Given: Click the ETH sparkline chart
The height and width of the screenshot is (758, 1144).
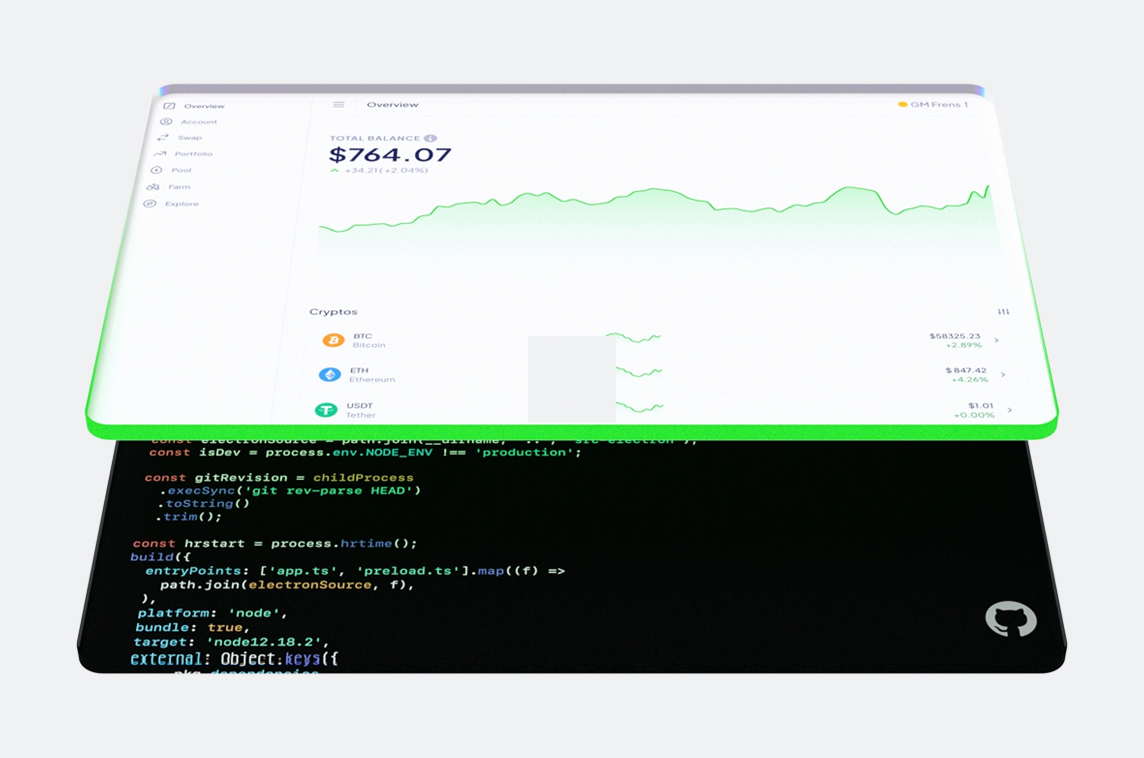Looking at the screenshot, I should pyautogui.click(x=638, y=372).
